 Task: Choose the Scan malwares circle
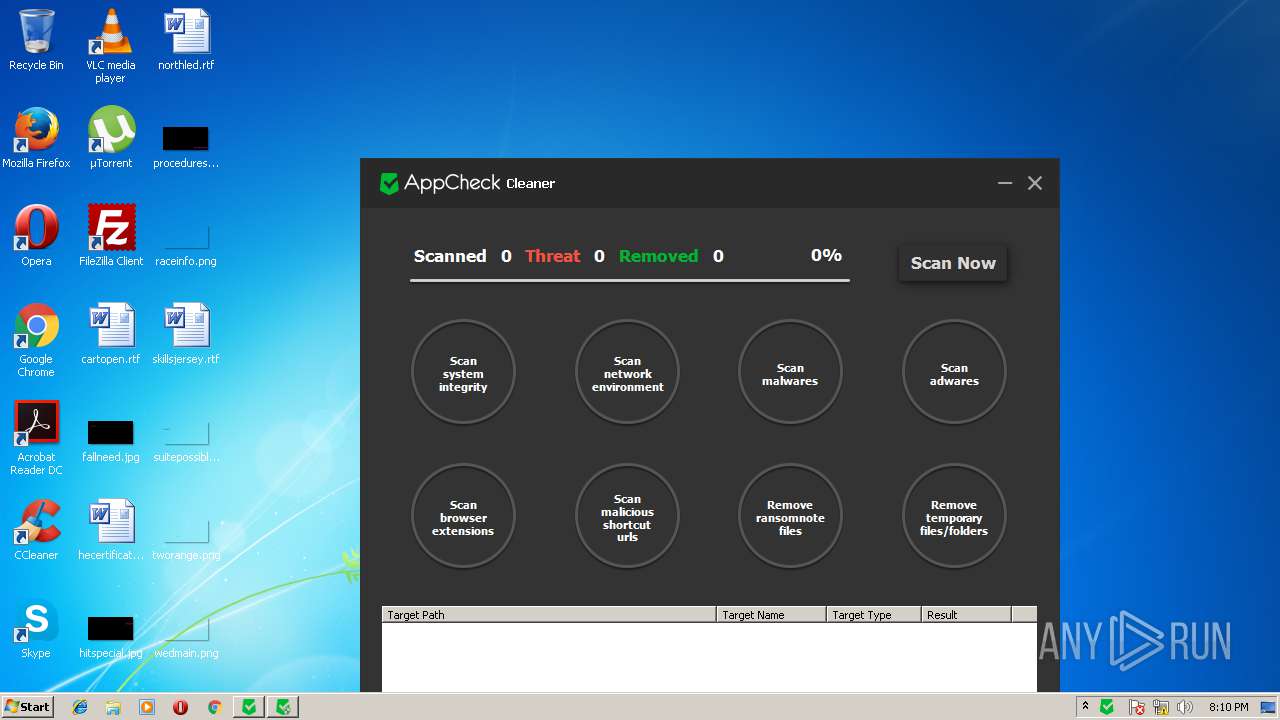point(790,373)
